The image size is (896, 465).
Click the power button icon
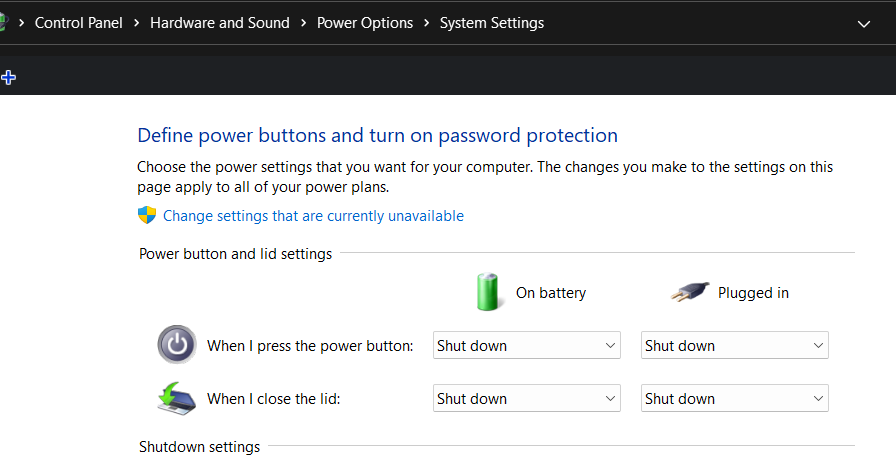point(177,345)
